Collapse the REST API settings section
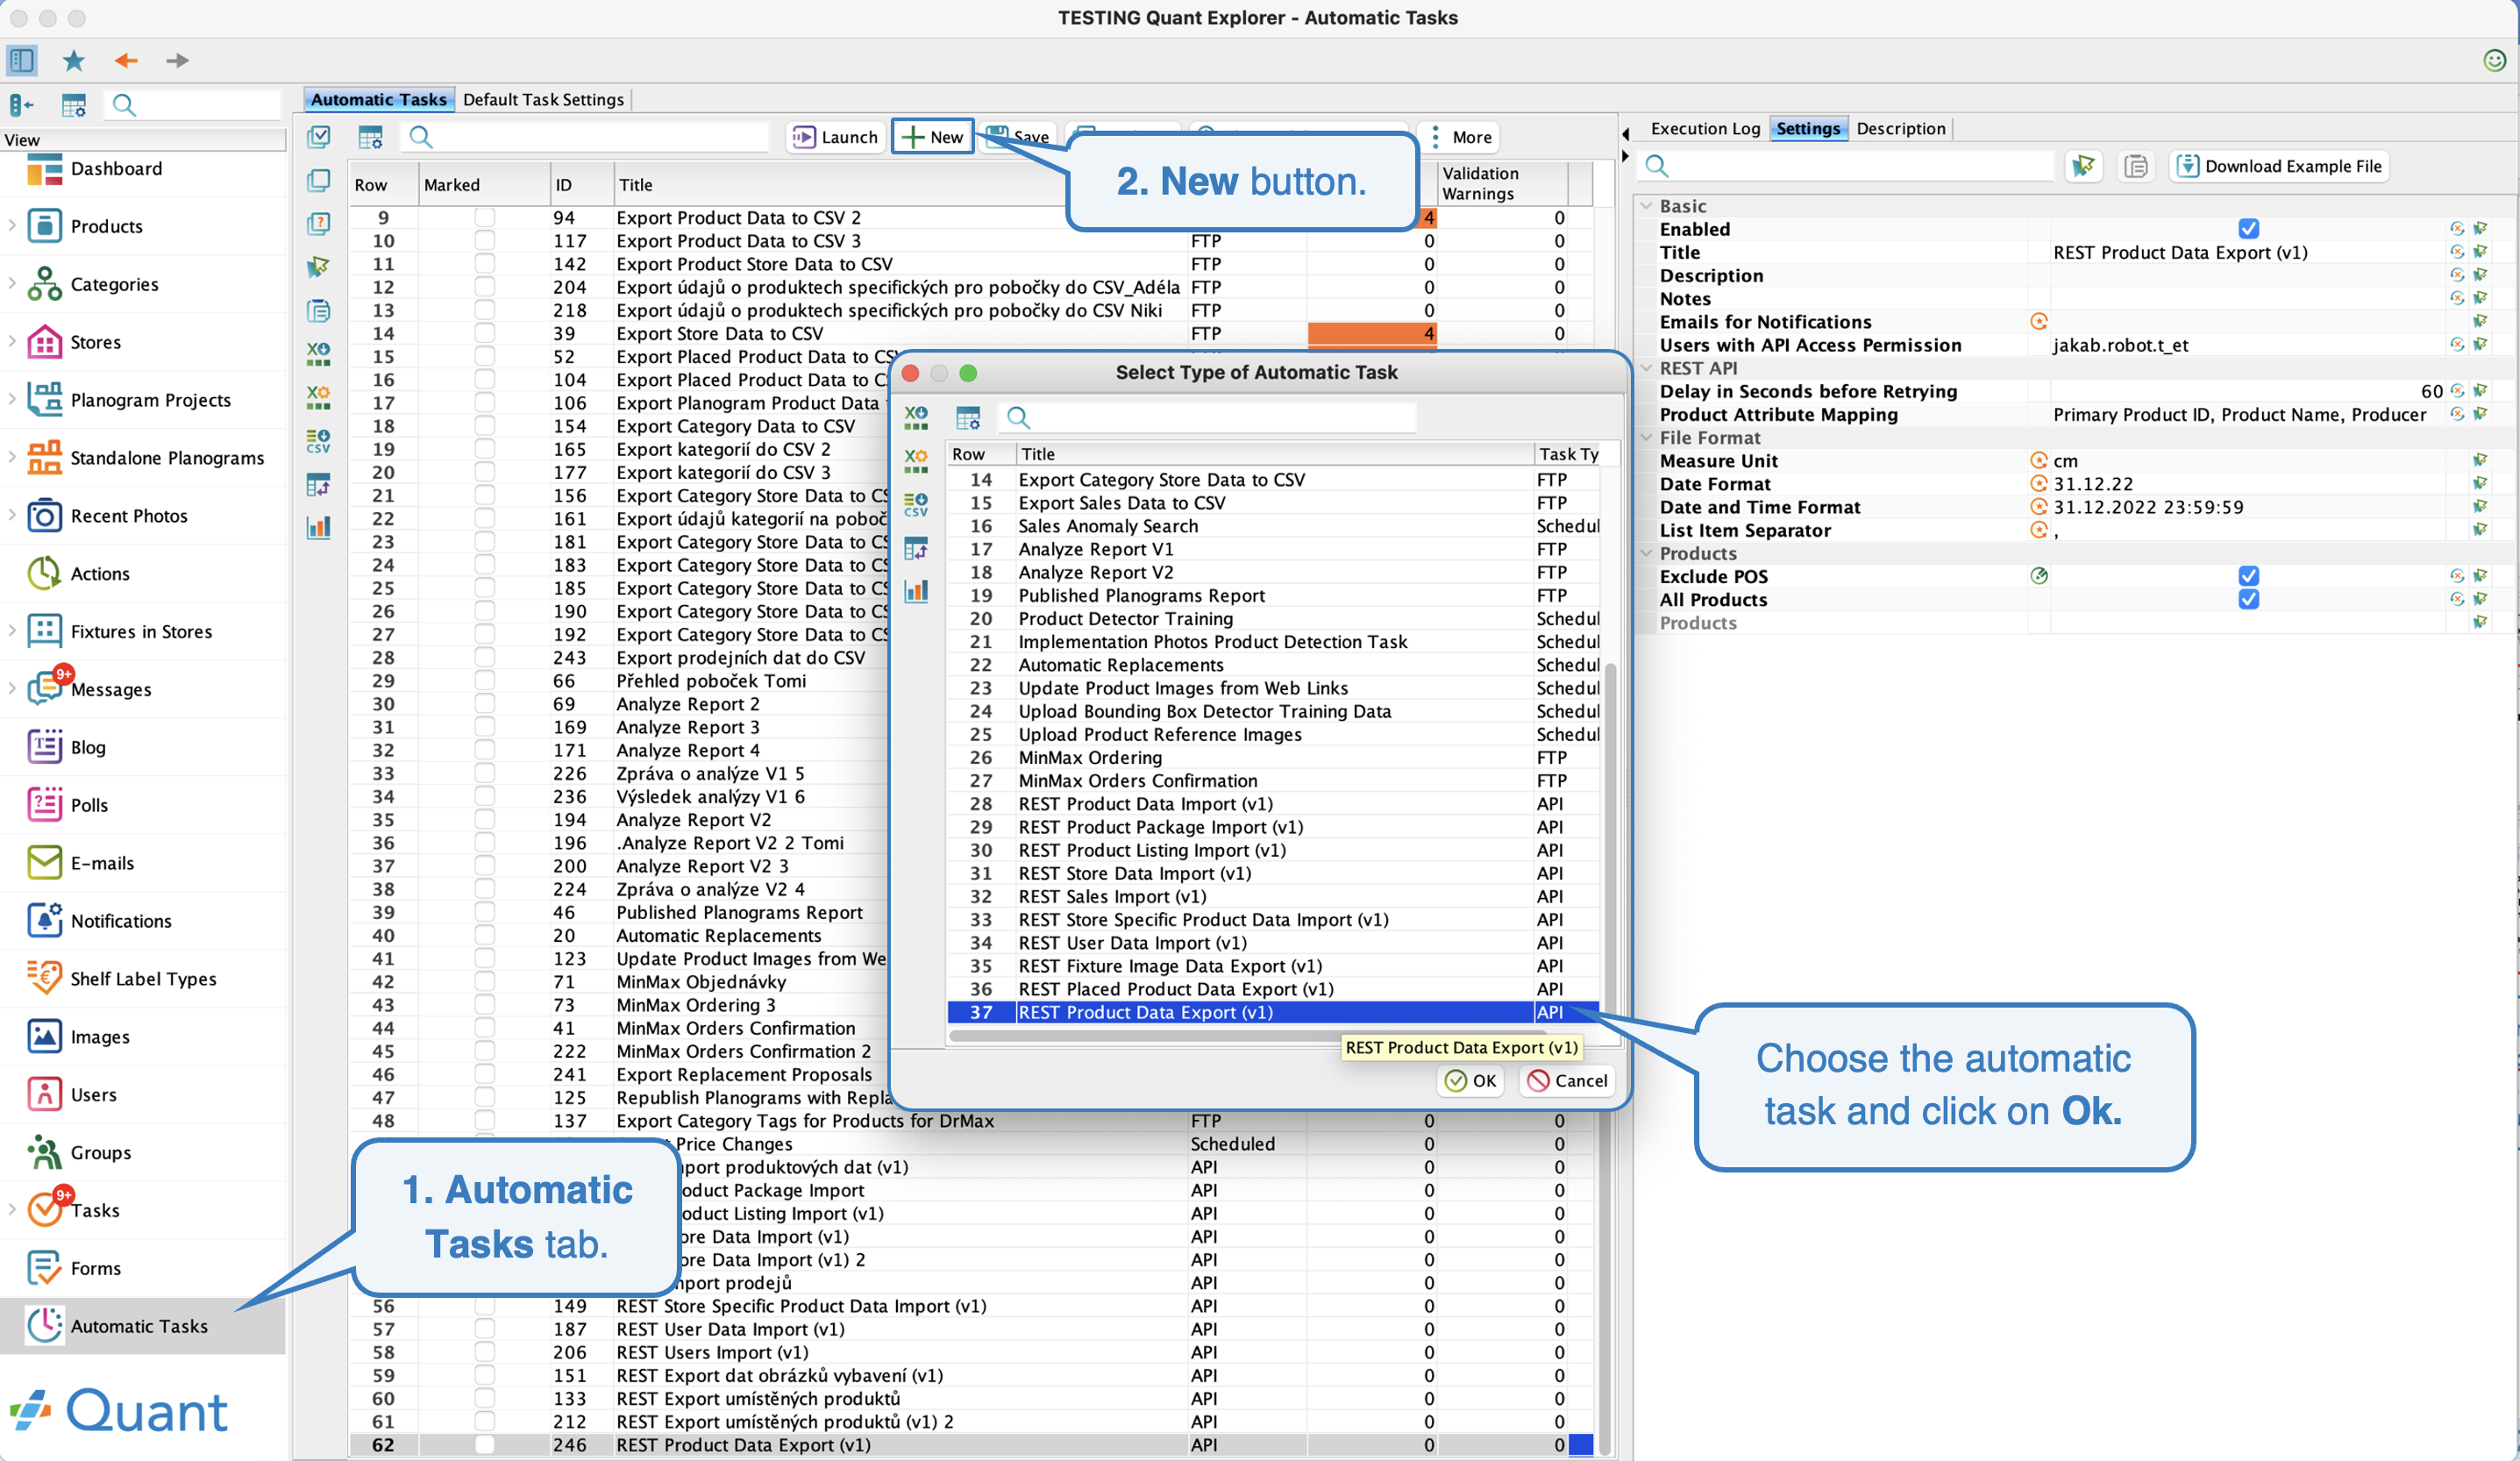Image resolution: width=2520 pixels, height=1461 pixels. pos(1646,368)
